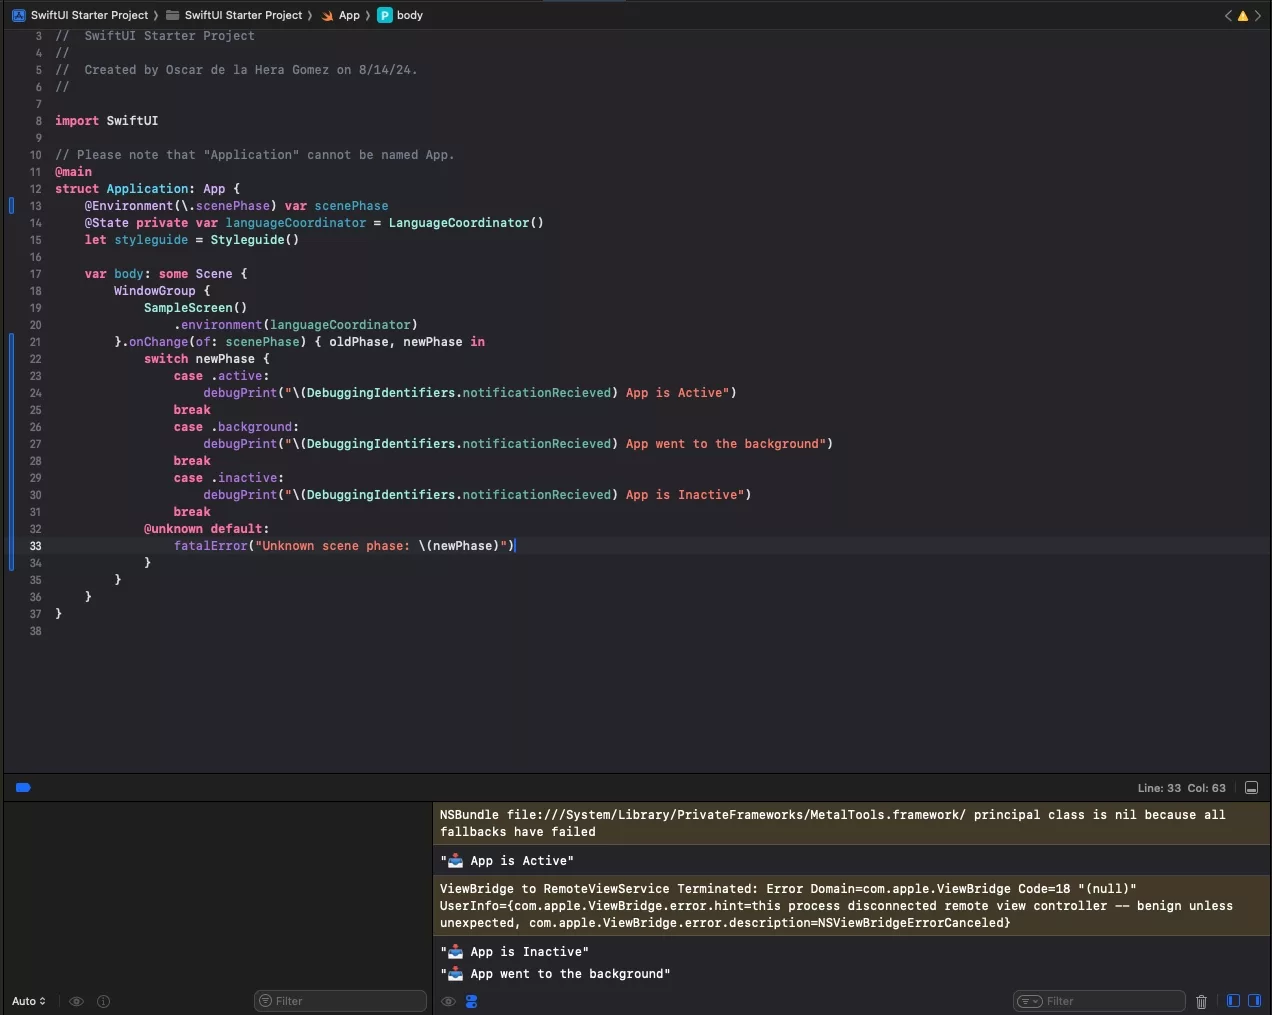Click switch newPhase statement
This screenshot has height=1015, width=1272.
coord(206,359)
